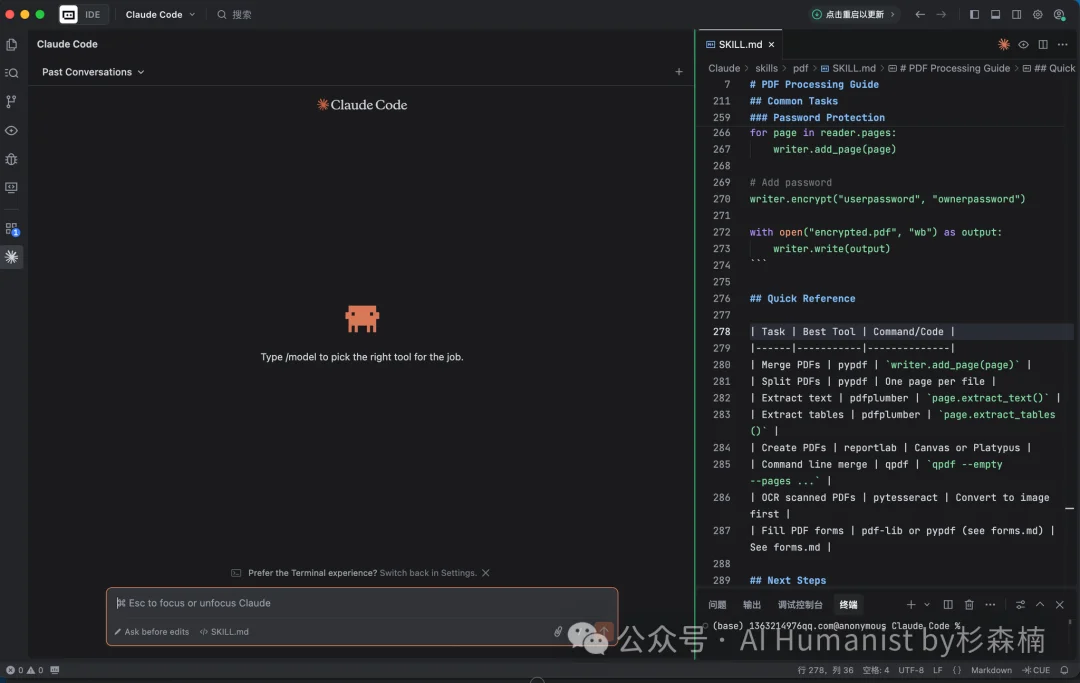
Task: Open the Claude Code sidebar icon
Action: (12, 257)
